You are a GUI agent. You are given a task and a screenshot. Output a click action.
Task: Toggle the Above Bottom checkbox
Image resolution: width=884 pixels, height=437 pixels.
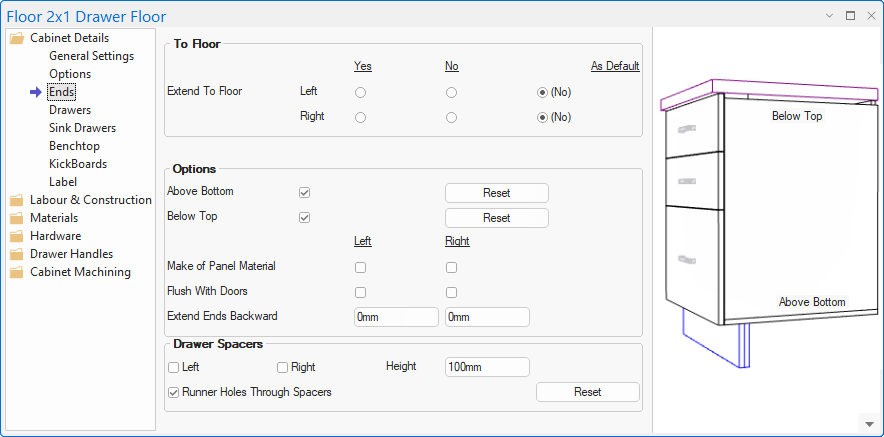pos(305,192)
